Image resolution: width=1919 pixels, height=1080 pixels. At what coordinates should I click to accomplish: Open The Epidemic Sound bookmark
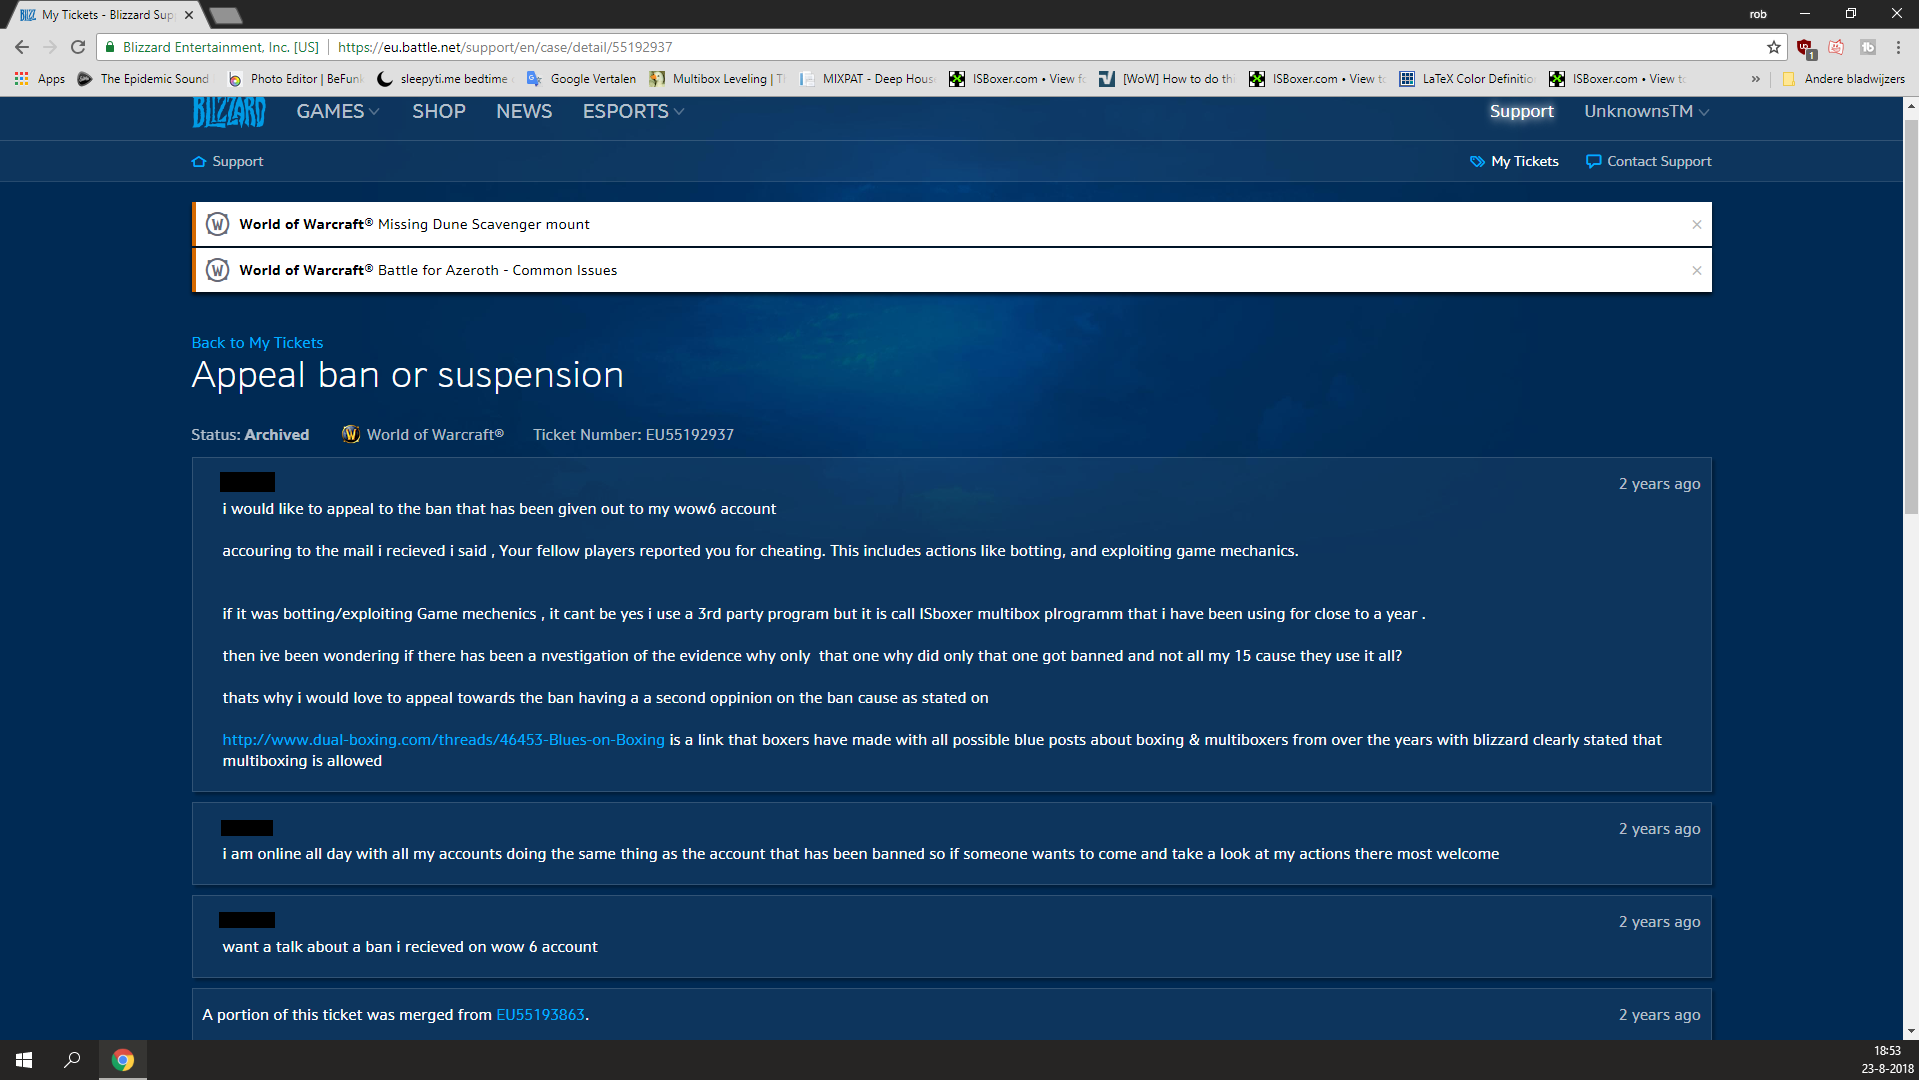tap(144, 79)
